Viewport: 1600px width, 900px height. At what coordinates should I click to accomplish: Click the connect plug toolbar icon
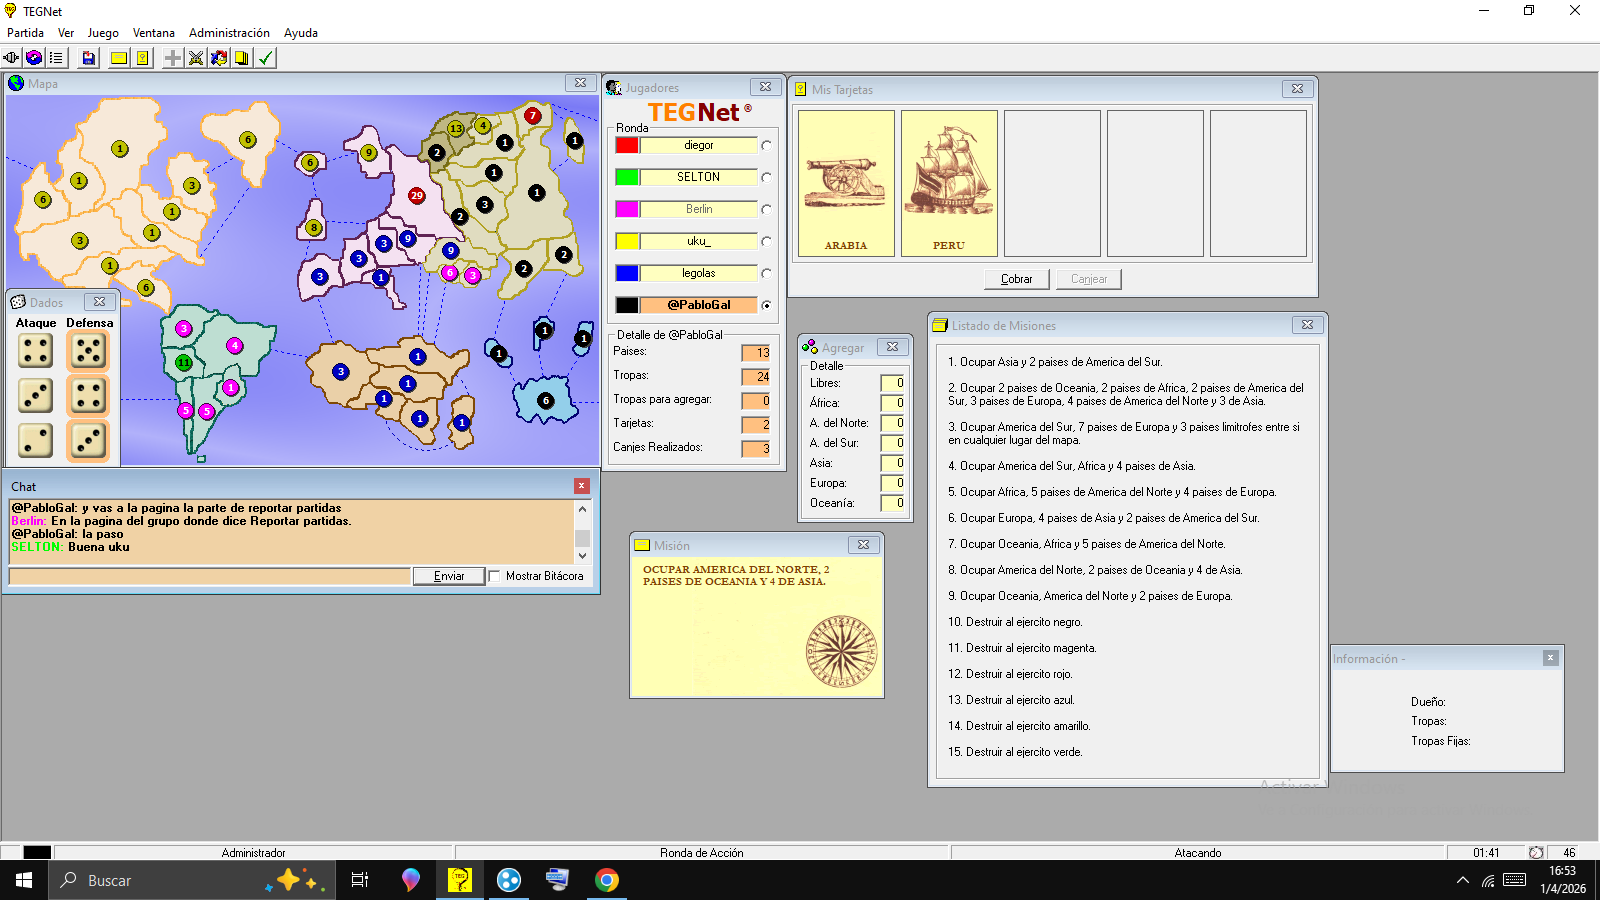12,58
